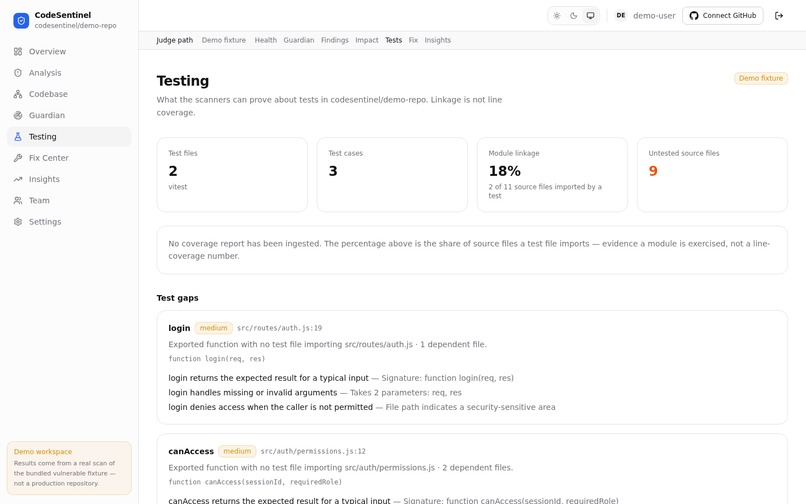Click the Testing page heading
Viewport: 806px width, 504px height.
click(182, 81)
